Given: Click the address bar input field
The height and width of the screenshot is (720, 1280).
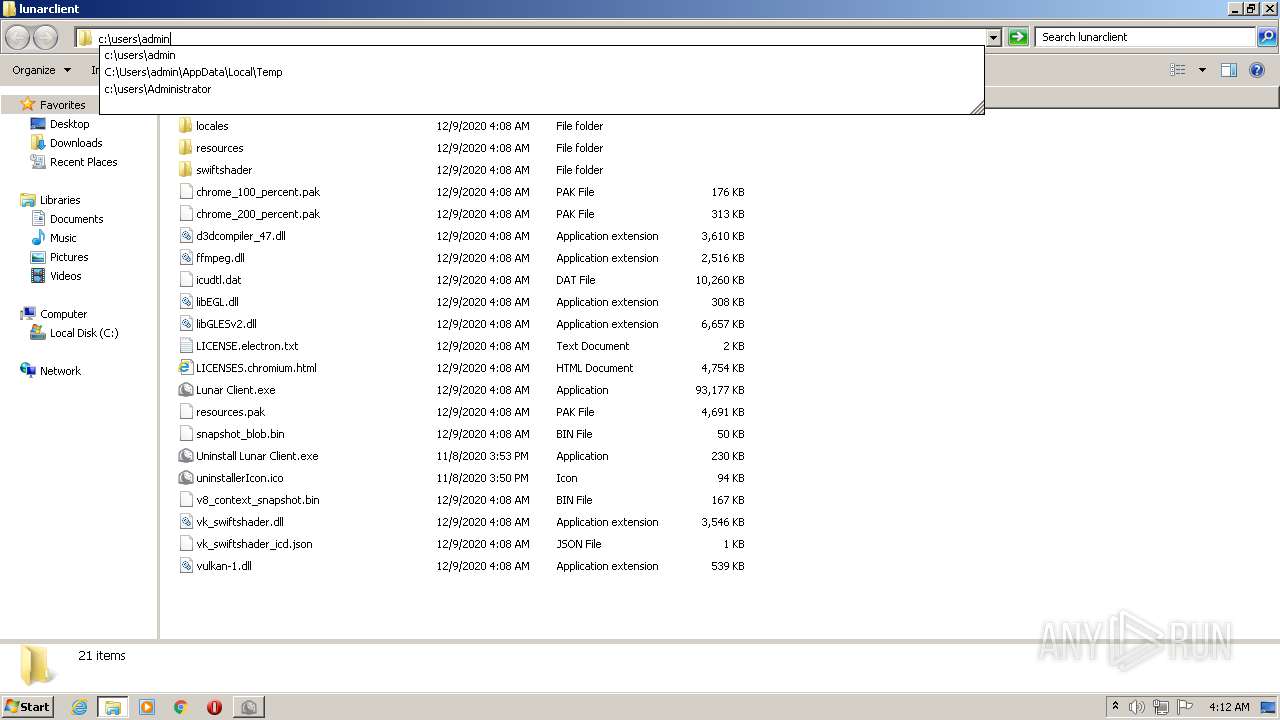Looking at the screenshot, I should (x=540, y=38).
